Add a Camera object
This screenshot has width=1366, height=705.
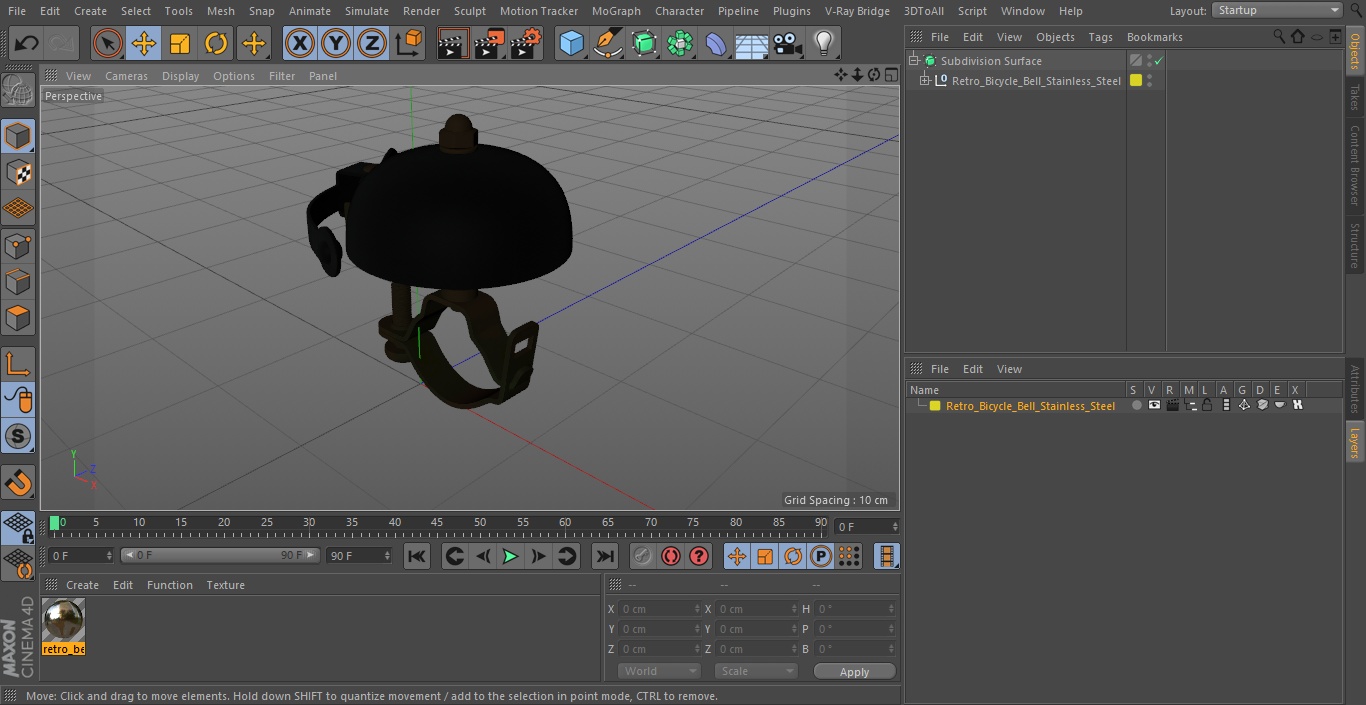point(788,43)
